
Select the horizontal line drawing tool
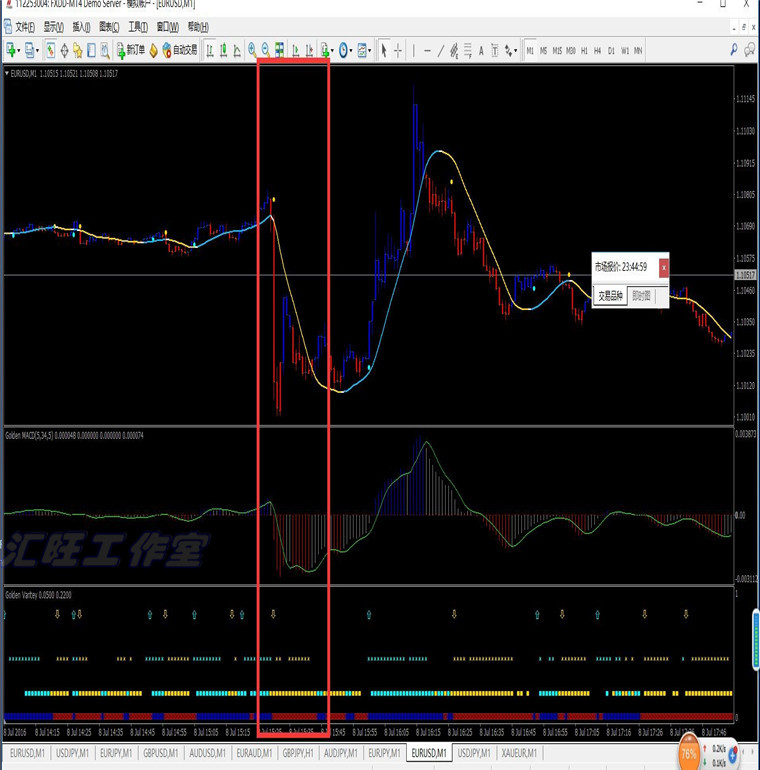(x=427, y=50)
